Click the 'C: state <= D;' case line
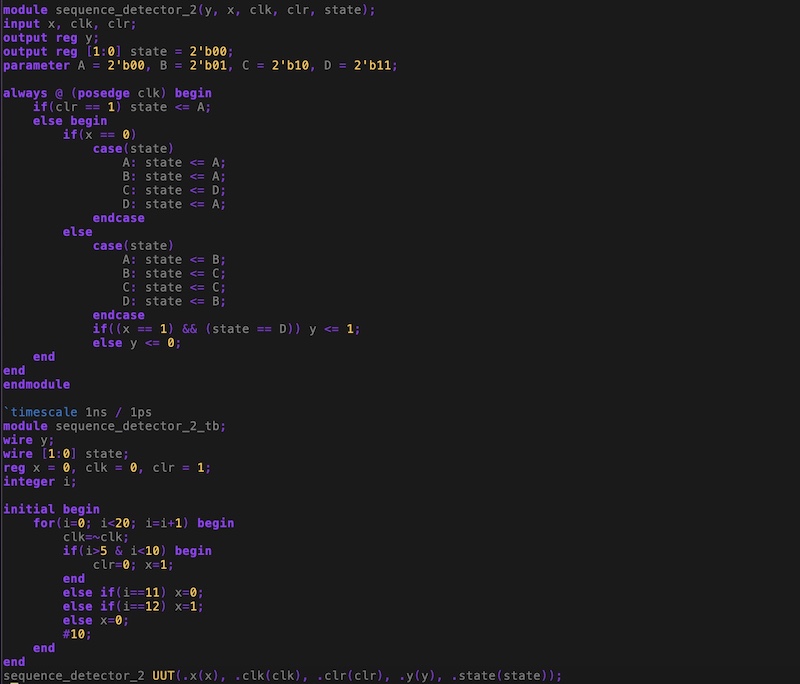This screenshot has height=684, width=800. (174, 190)
